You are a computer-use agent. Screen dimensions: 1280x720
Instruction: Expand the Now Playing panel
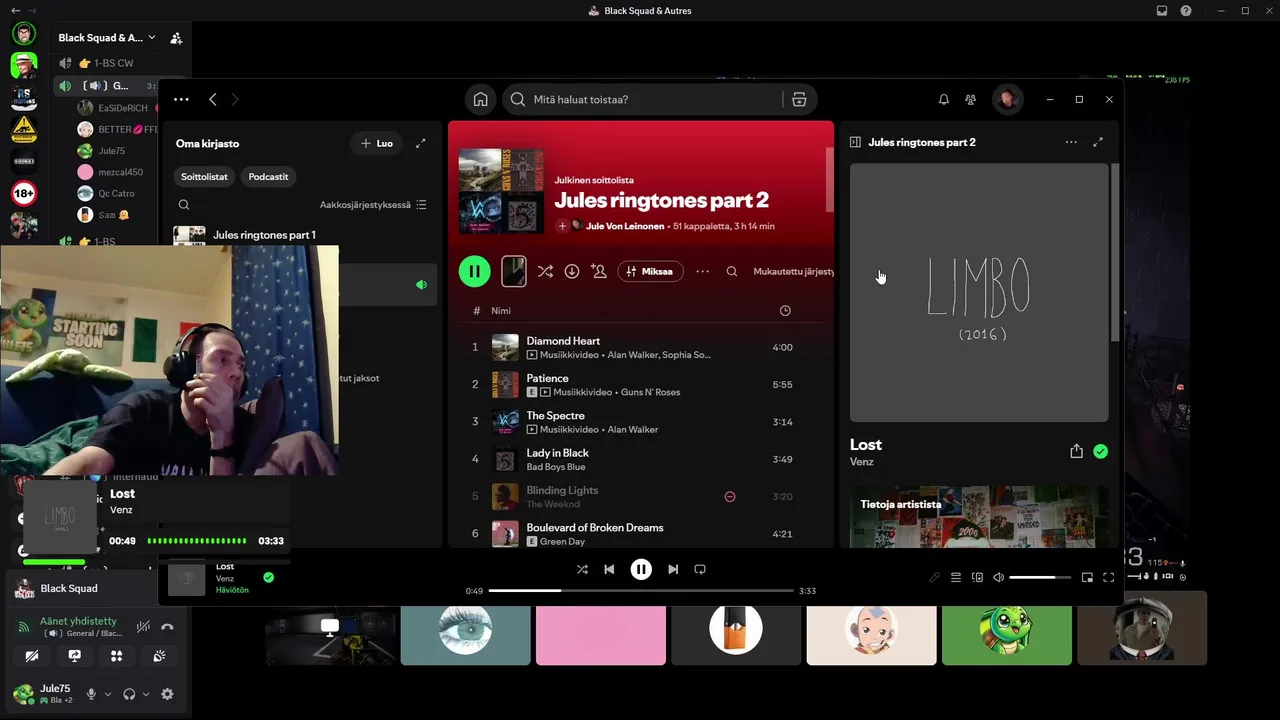1098,142
